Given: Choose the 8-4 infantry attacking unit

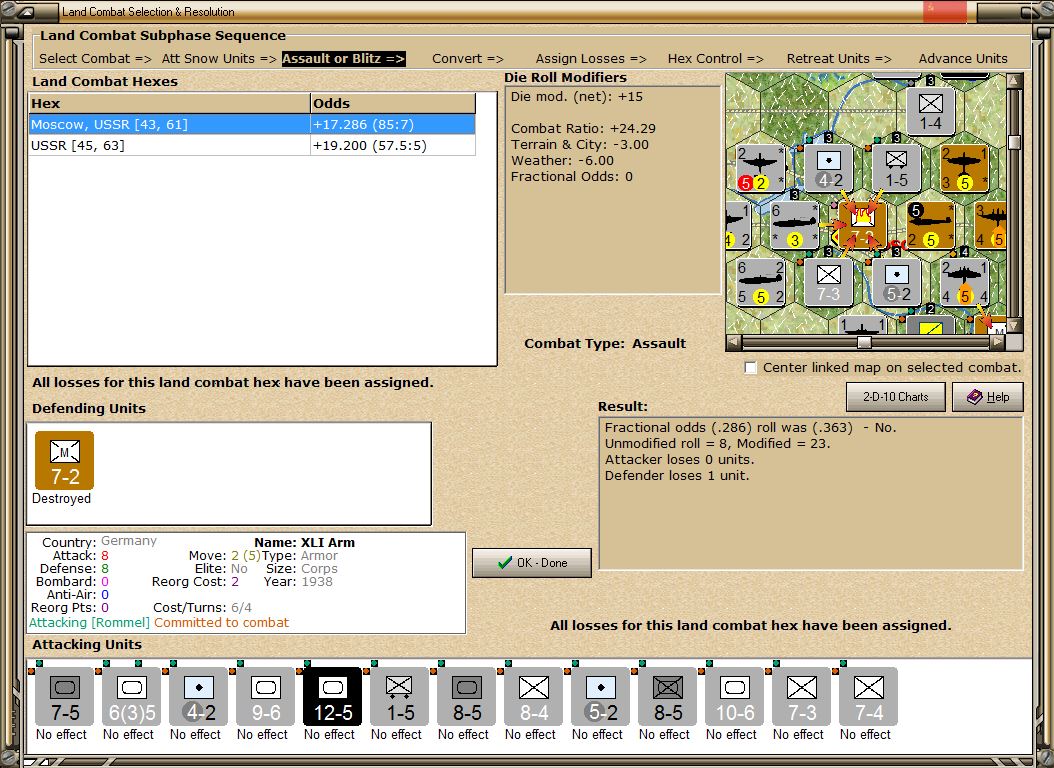Looking at the screenshot, I should click(x=533, y=696).
